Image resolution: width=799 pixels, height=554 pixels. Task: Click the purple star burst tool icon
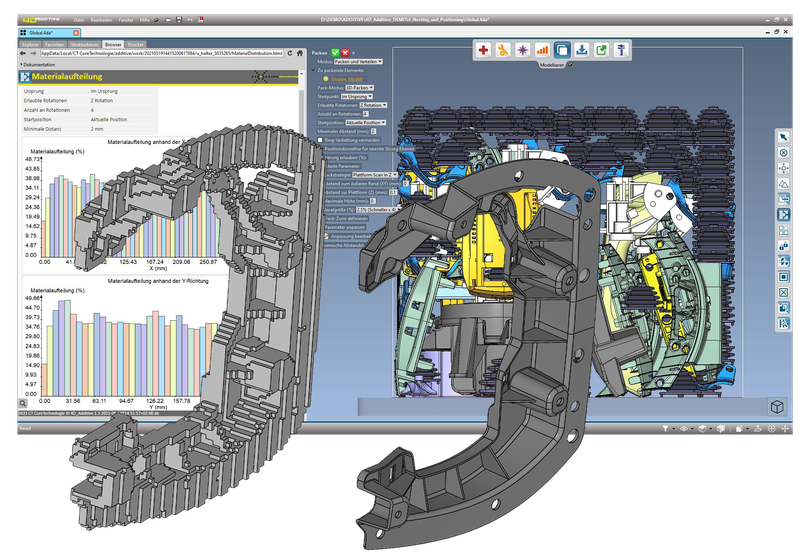tap(522, 49)
